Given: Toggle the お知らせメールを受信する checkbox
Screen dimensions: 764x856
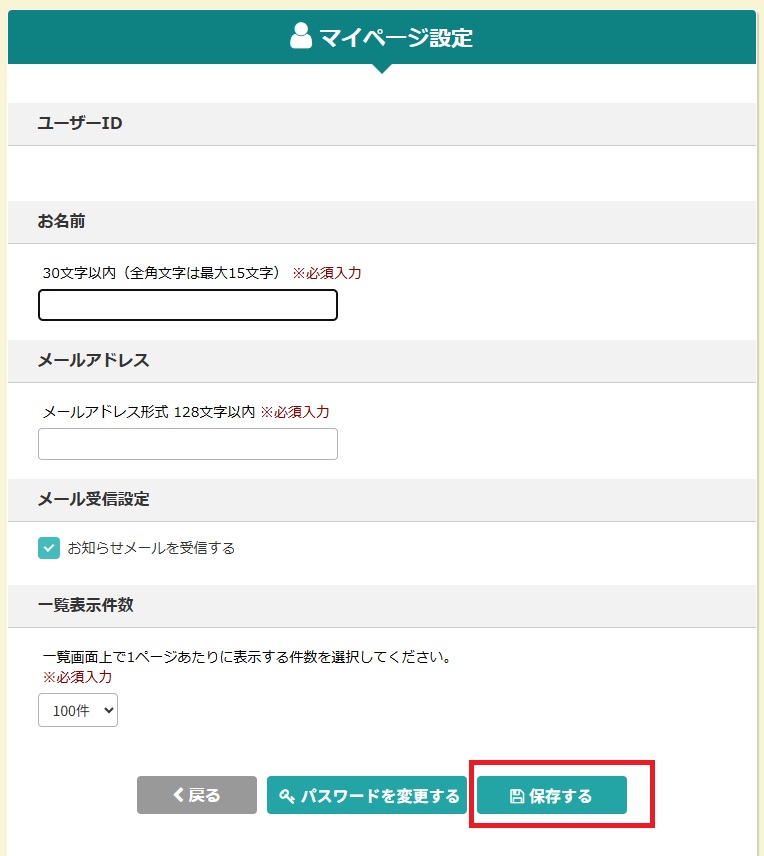Looking at the screenshot, I should pyautogui.click(x=49, y=548).
